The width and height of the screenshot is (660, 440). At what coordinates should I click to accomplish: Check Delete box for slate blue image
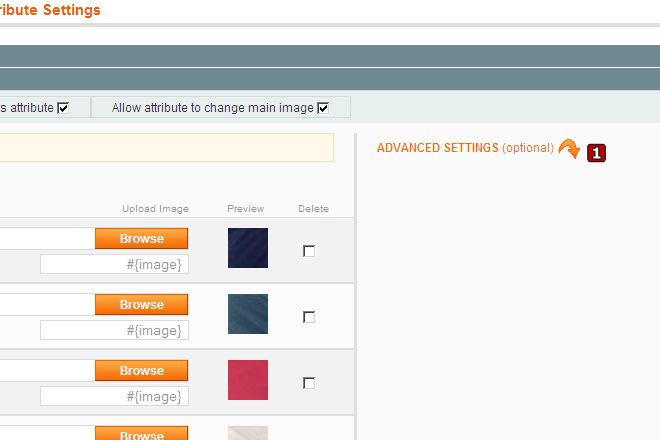tap(309, 317)
